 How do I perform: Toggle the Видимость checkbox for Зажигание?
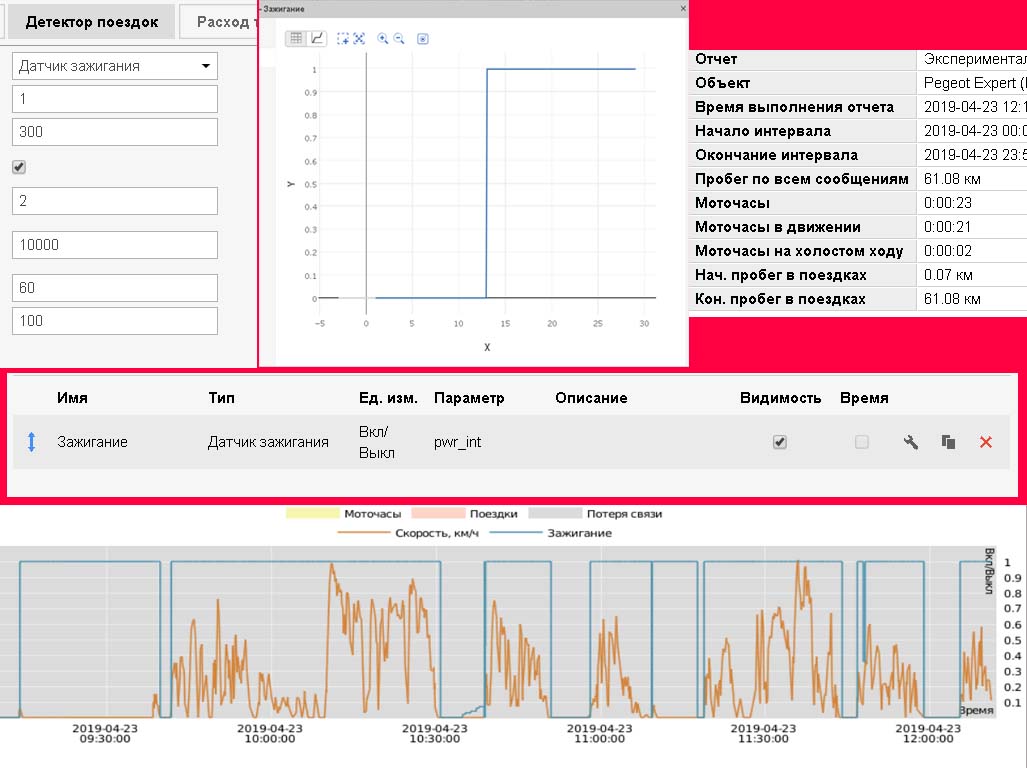pos(780,442)
